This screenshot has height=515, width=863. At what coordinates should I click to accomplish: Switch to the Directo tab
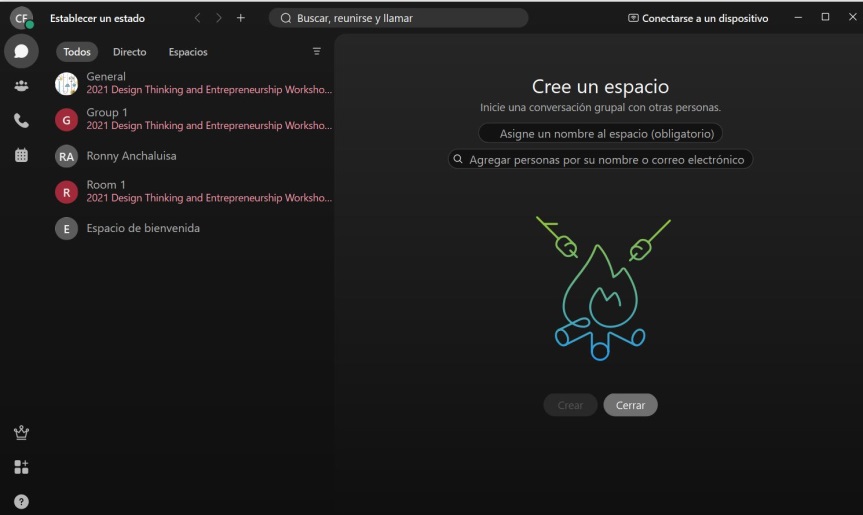coord(129,52)
